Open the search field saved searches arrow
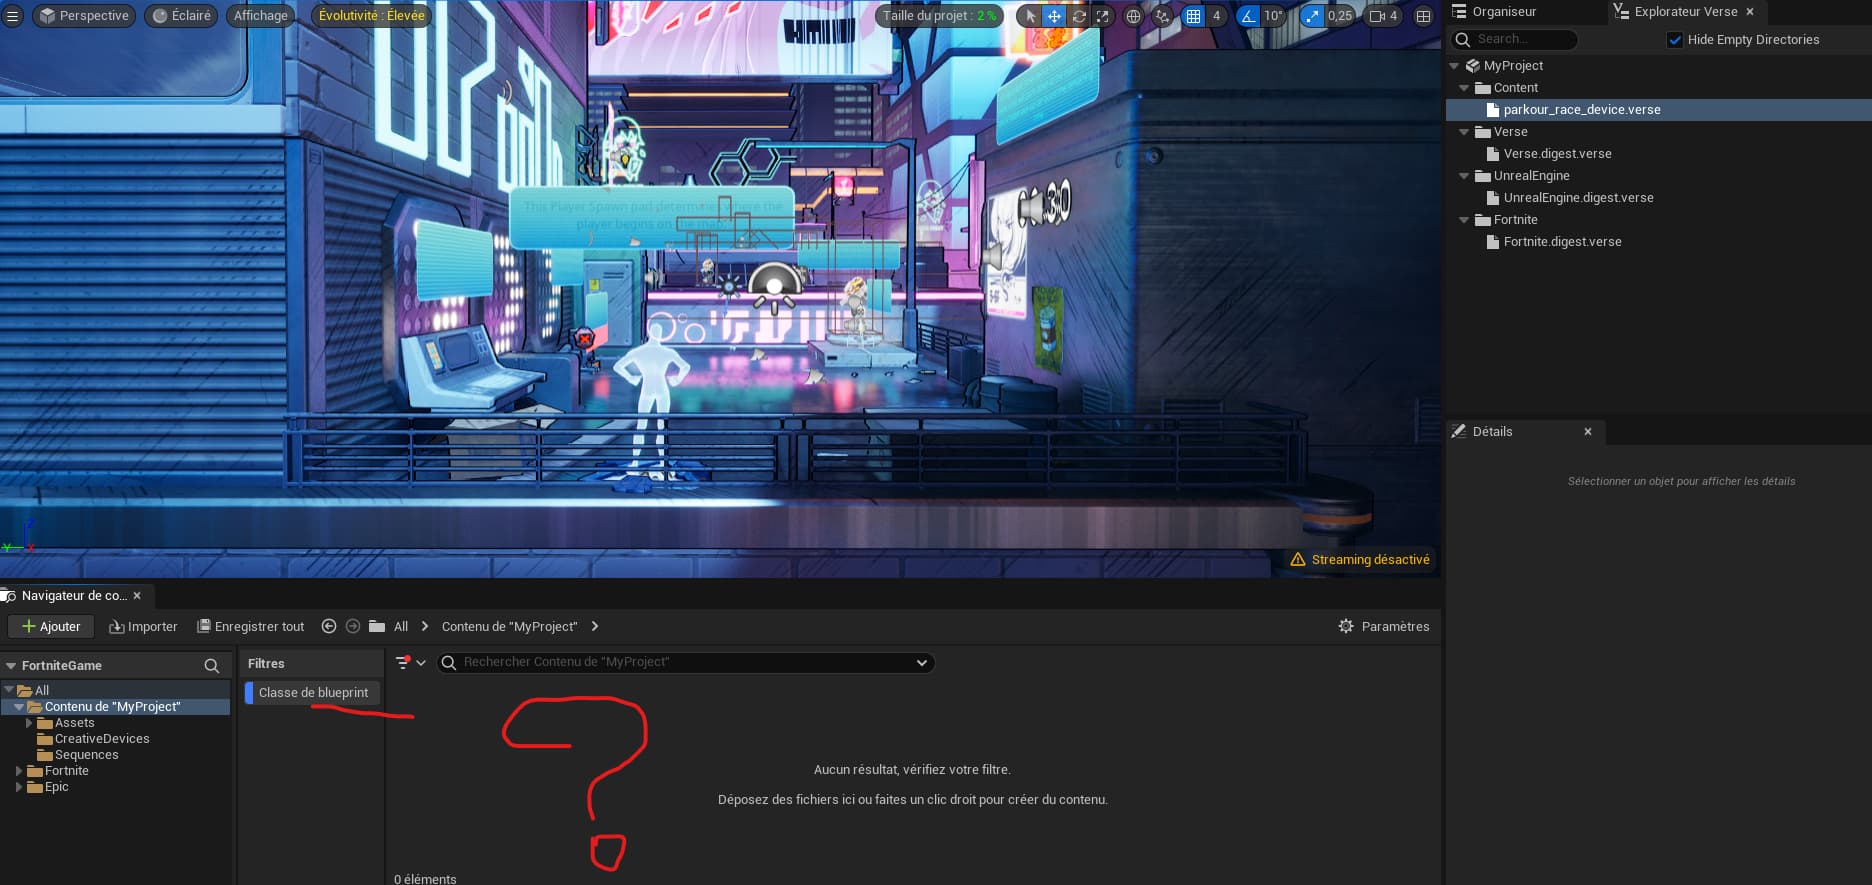This screenshot has width=1872, height=885. (x=921, y=662)
